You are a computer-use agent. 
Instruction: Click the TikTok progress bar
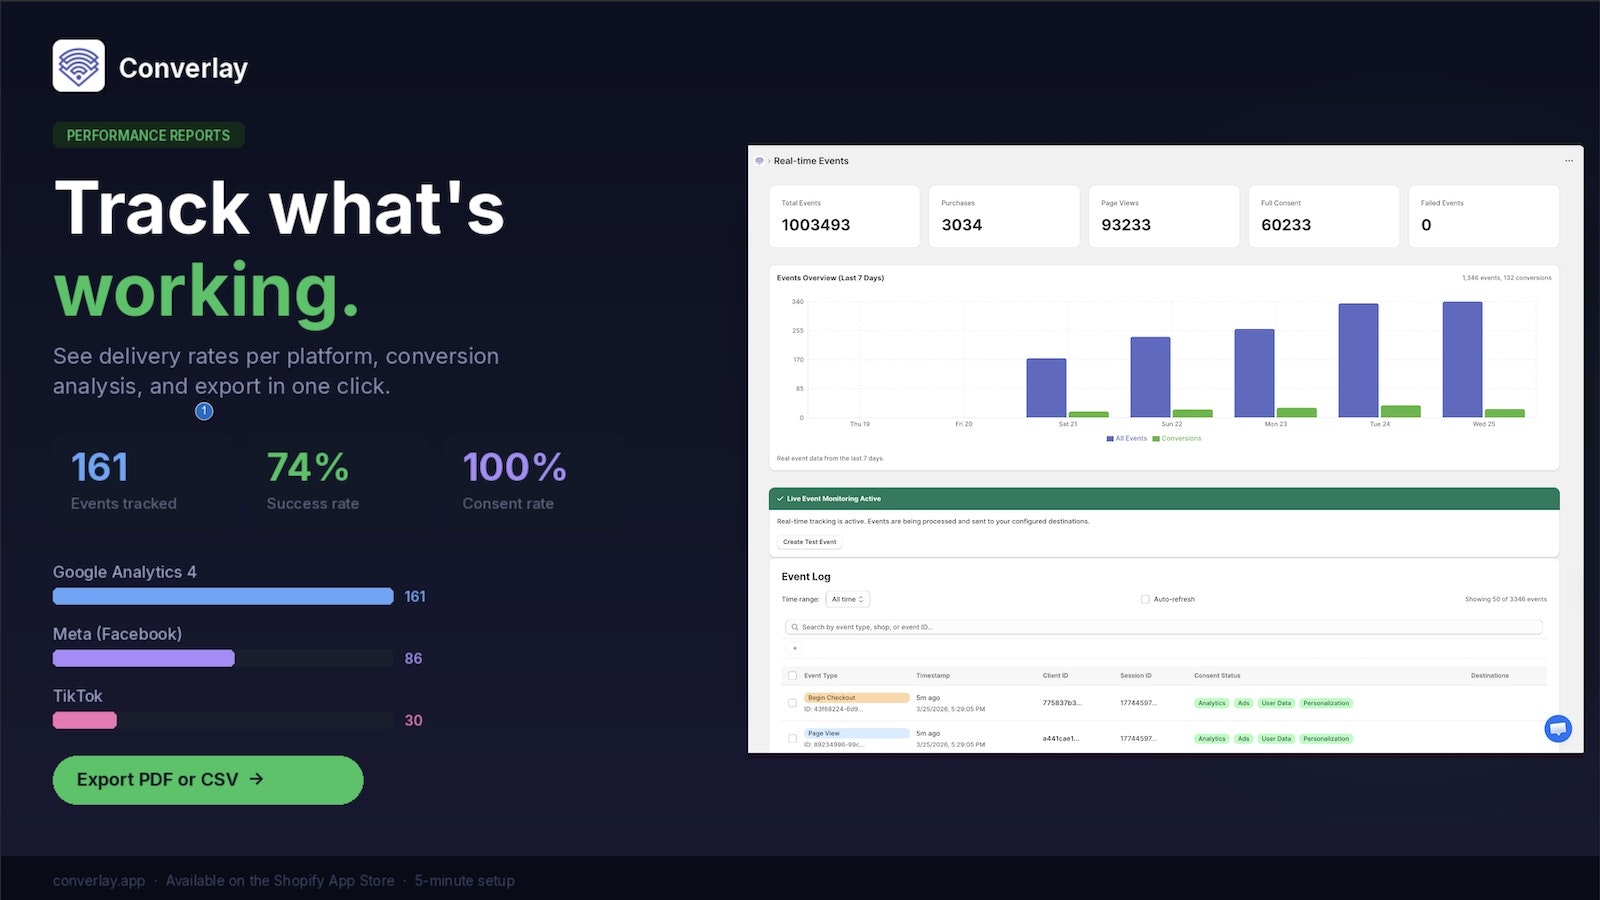point(223,720)
